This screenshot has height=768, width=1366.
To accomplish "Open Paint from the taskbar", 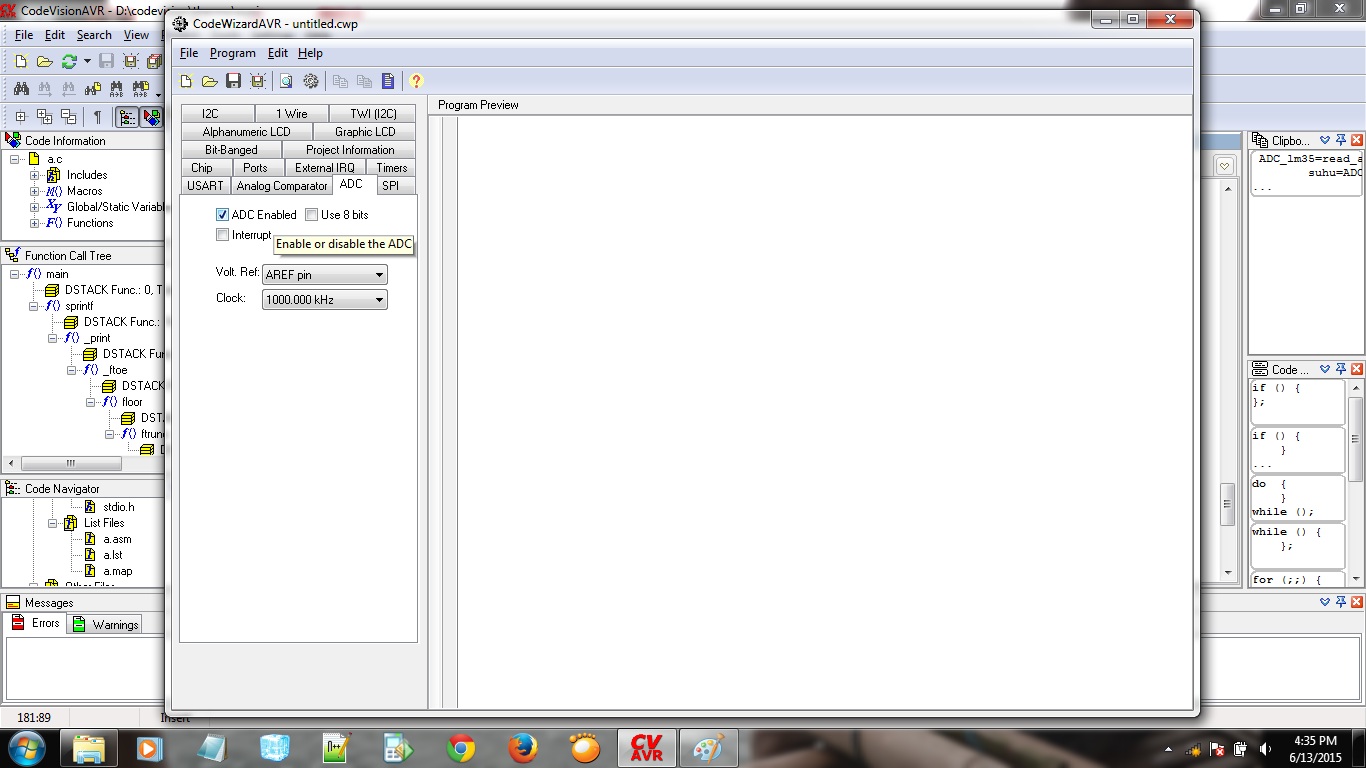I will pyautogui.click(x=709, y=748).
